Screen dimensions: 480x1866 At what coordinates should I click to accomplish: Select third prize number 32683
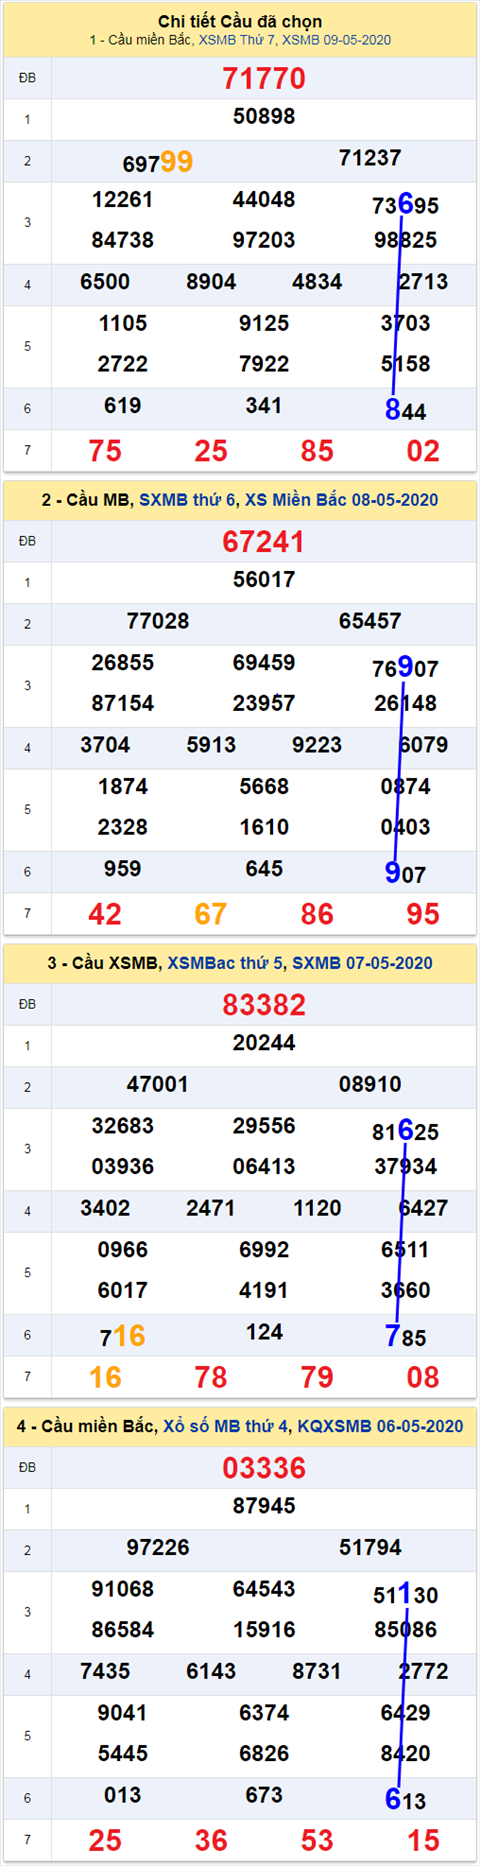click(123, 1126)
